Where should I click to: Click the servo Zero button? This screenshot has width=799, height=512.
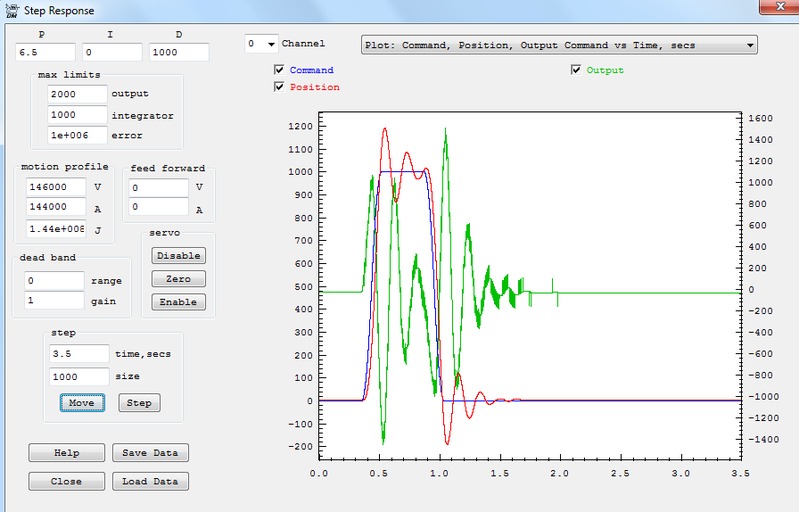click(179, 279)
